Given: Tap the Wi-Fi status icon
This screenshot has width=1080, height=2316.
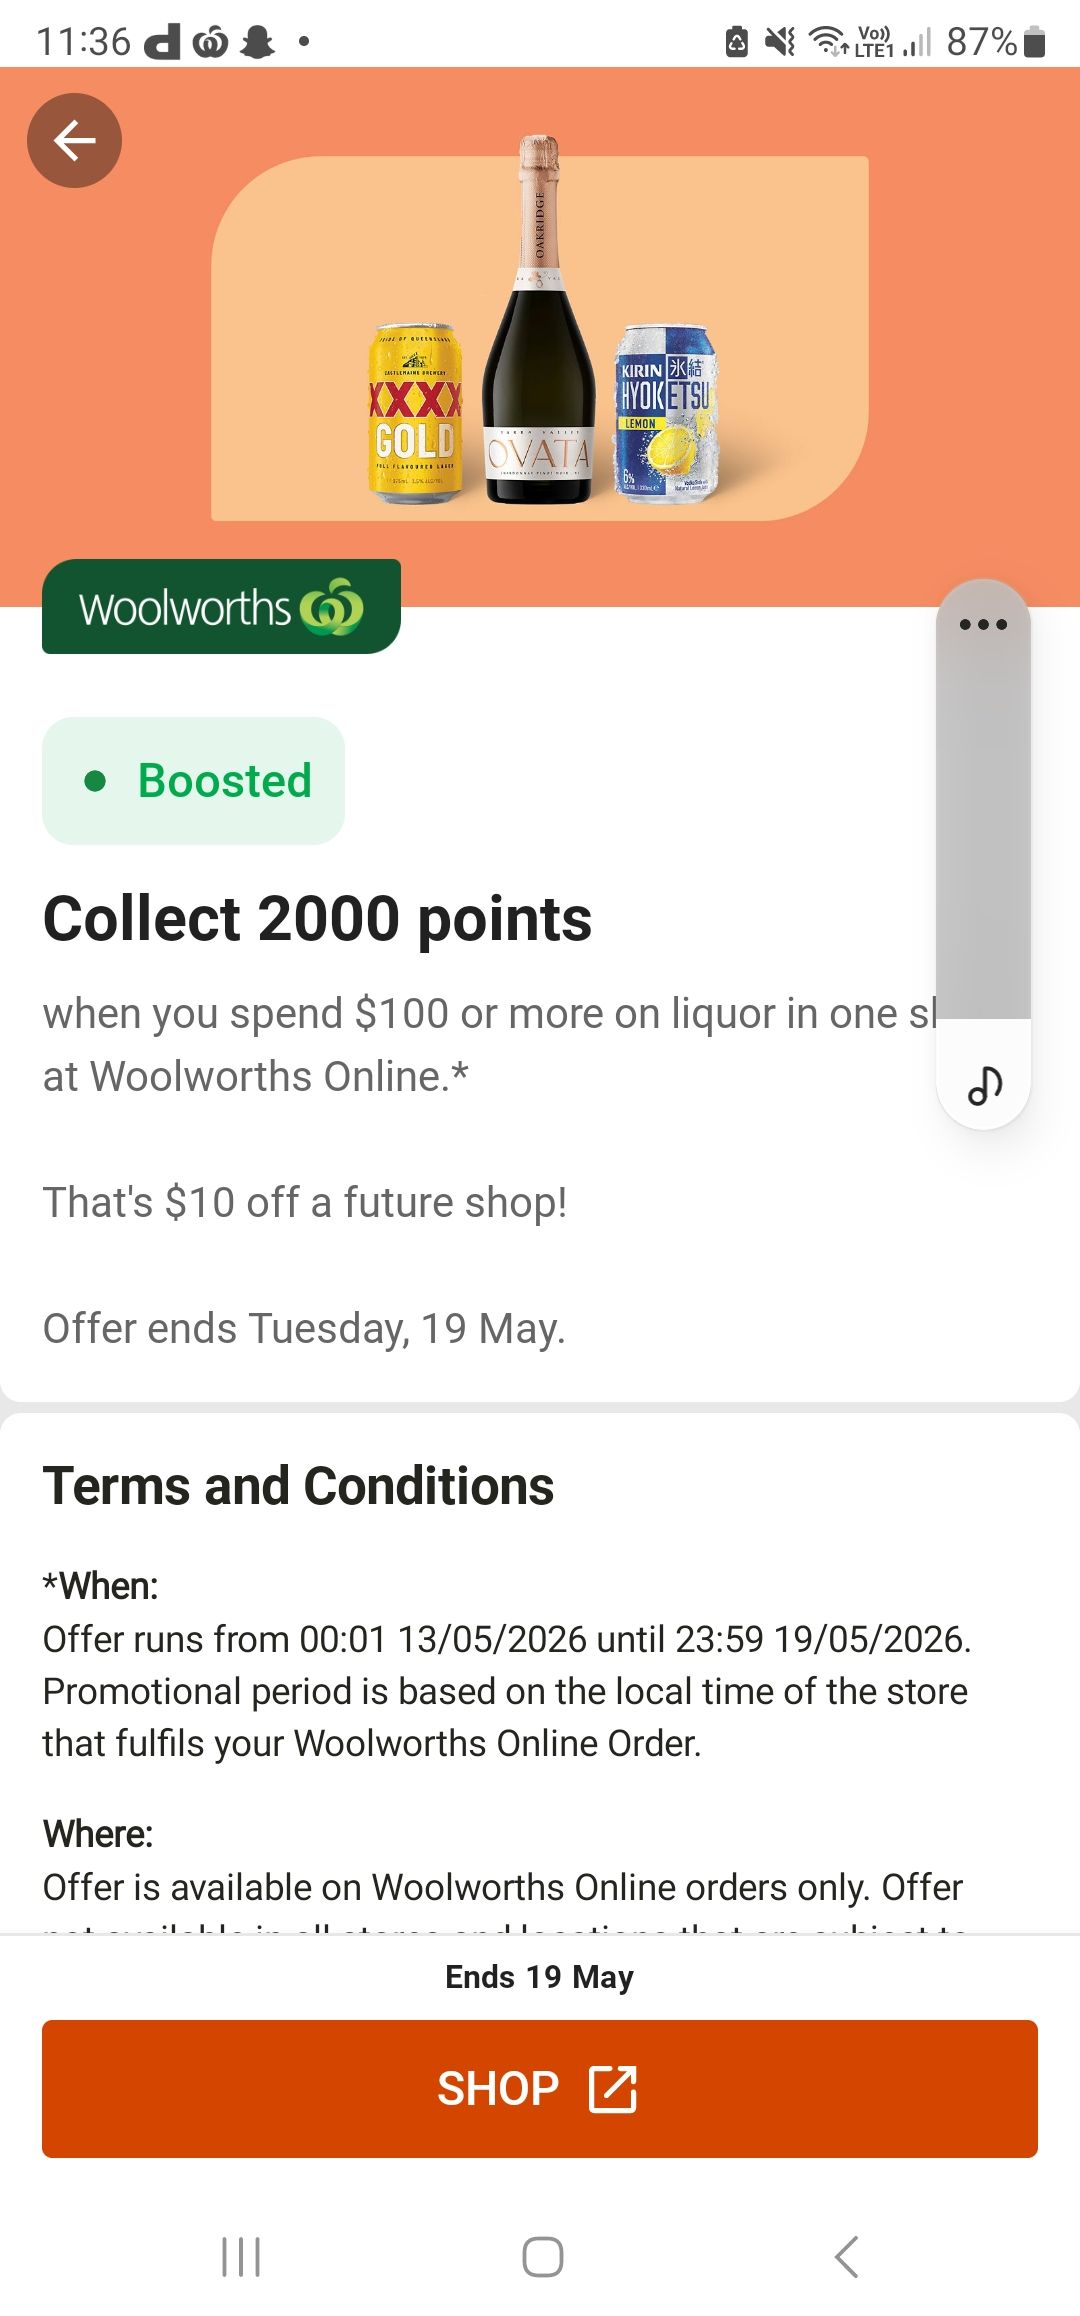Looking at the screenshot, I should point(826,42).
